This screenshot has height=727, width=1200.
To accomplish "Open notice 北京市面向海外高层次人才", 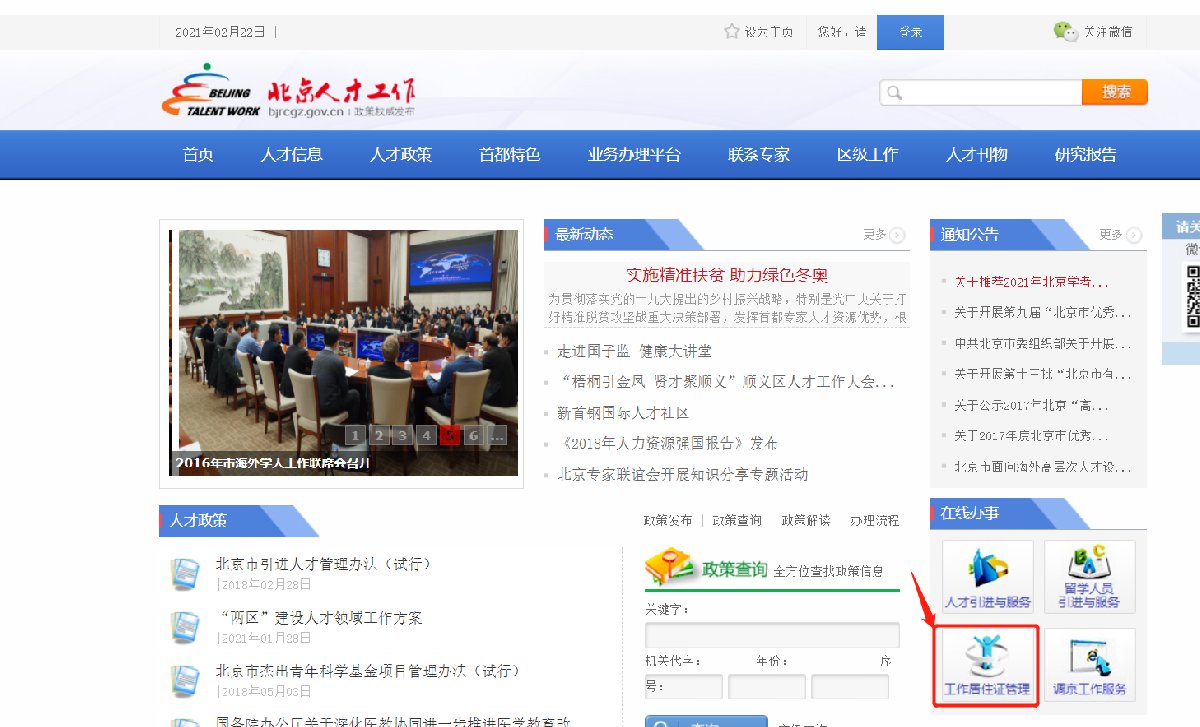I will [1043, 467].
